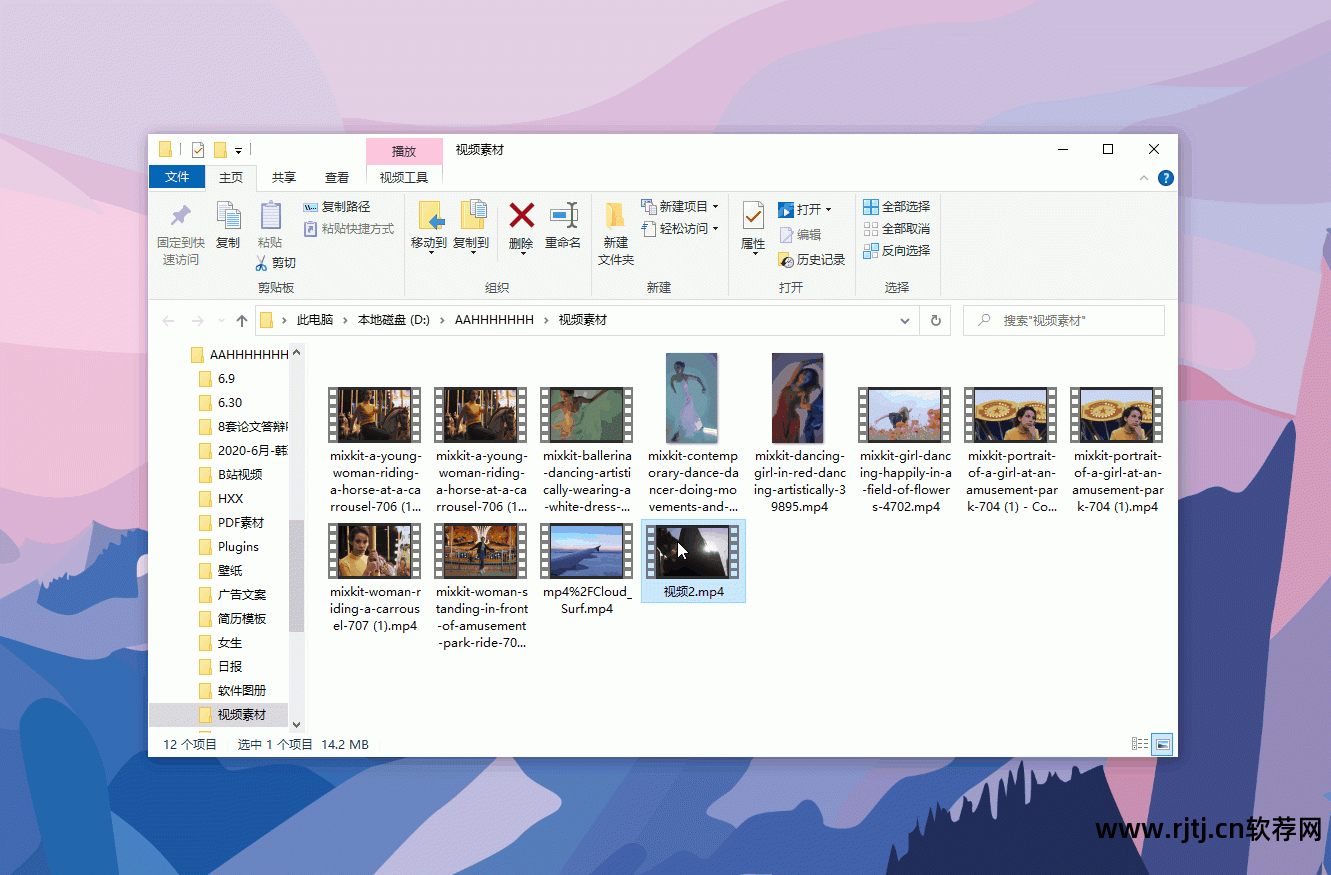Open New item (新建项目) dropdown

point(680,207)
